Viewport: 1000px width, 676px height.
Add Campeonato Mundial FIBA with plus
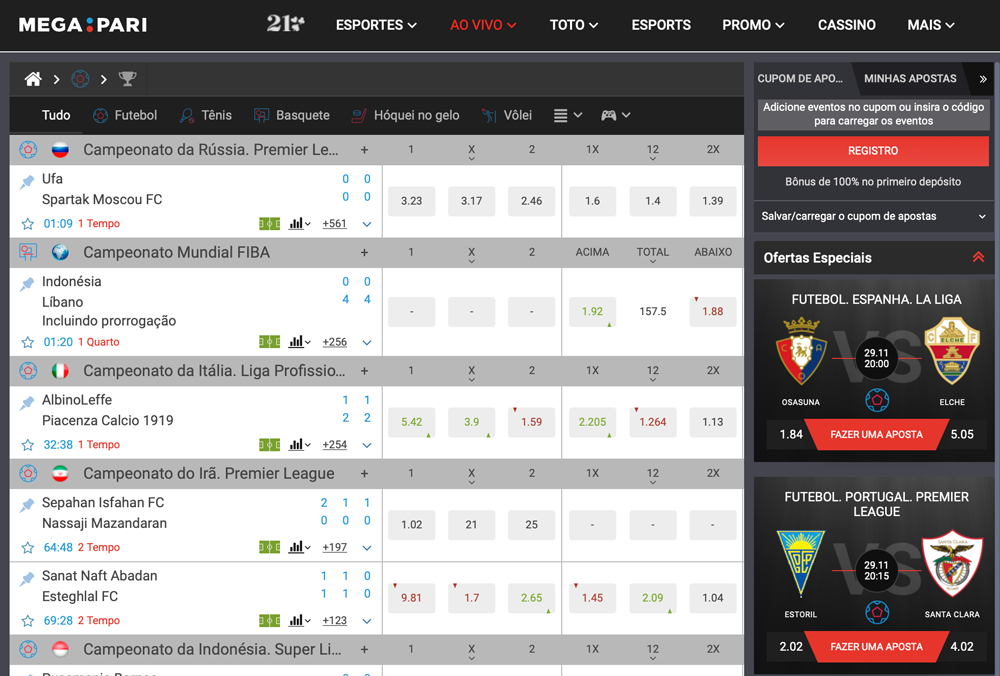(x=364, y=253)
